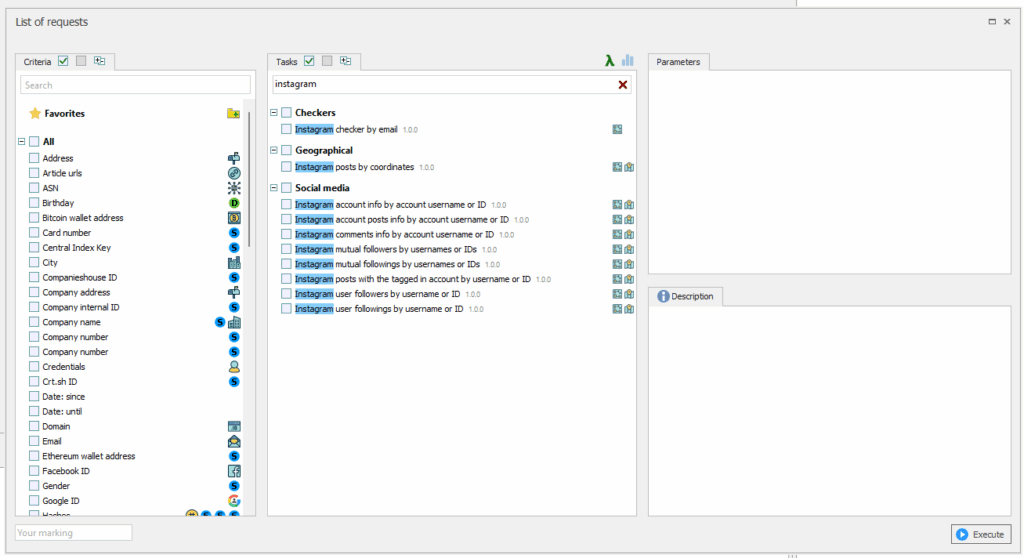This screenshot has width=1024, height=558.
Task: Click the envelope icon beside Email
Action: click(234, 441)
